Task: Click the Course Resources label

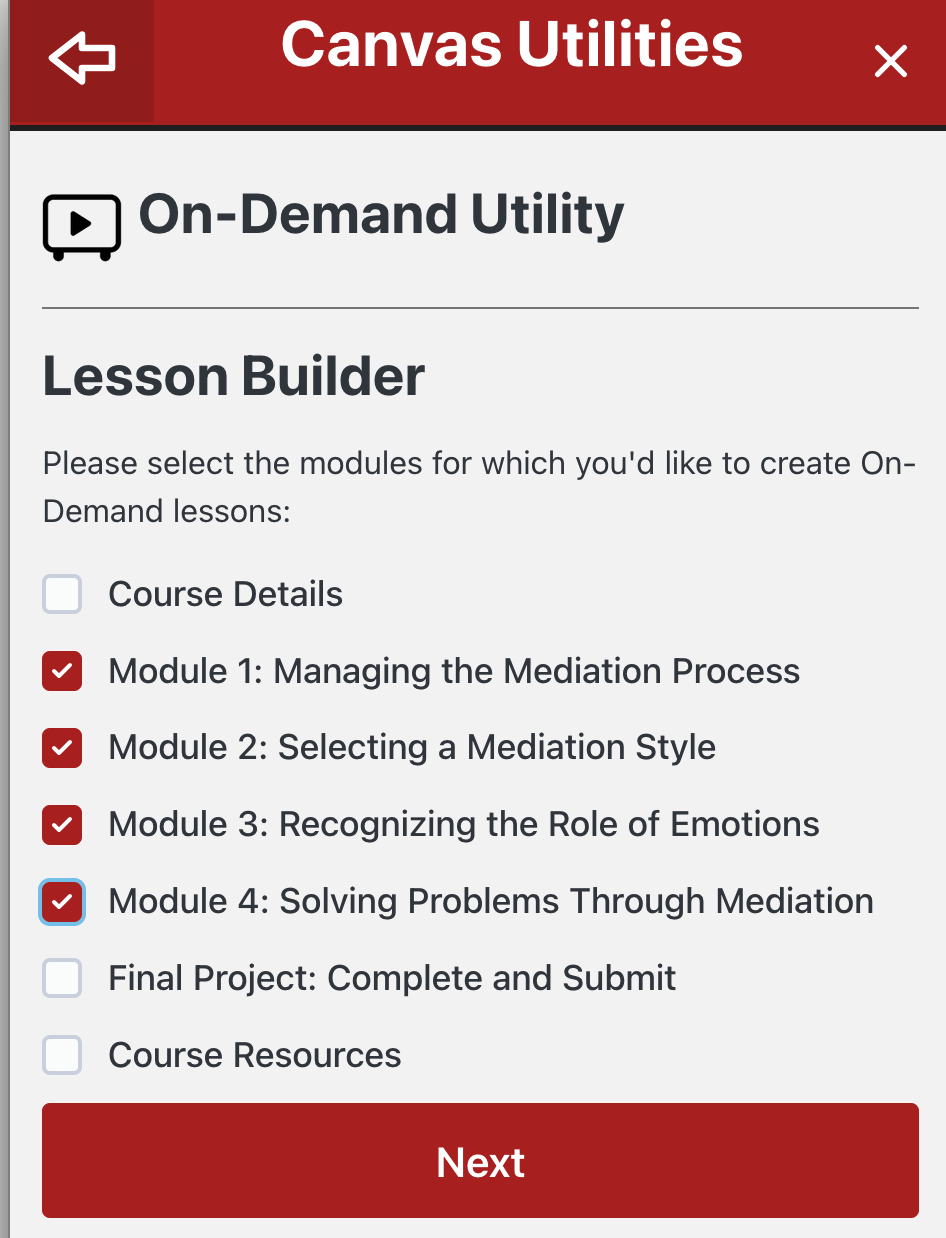Action: (x=255, y=1055)
